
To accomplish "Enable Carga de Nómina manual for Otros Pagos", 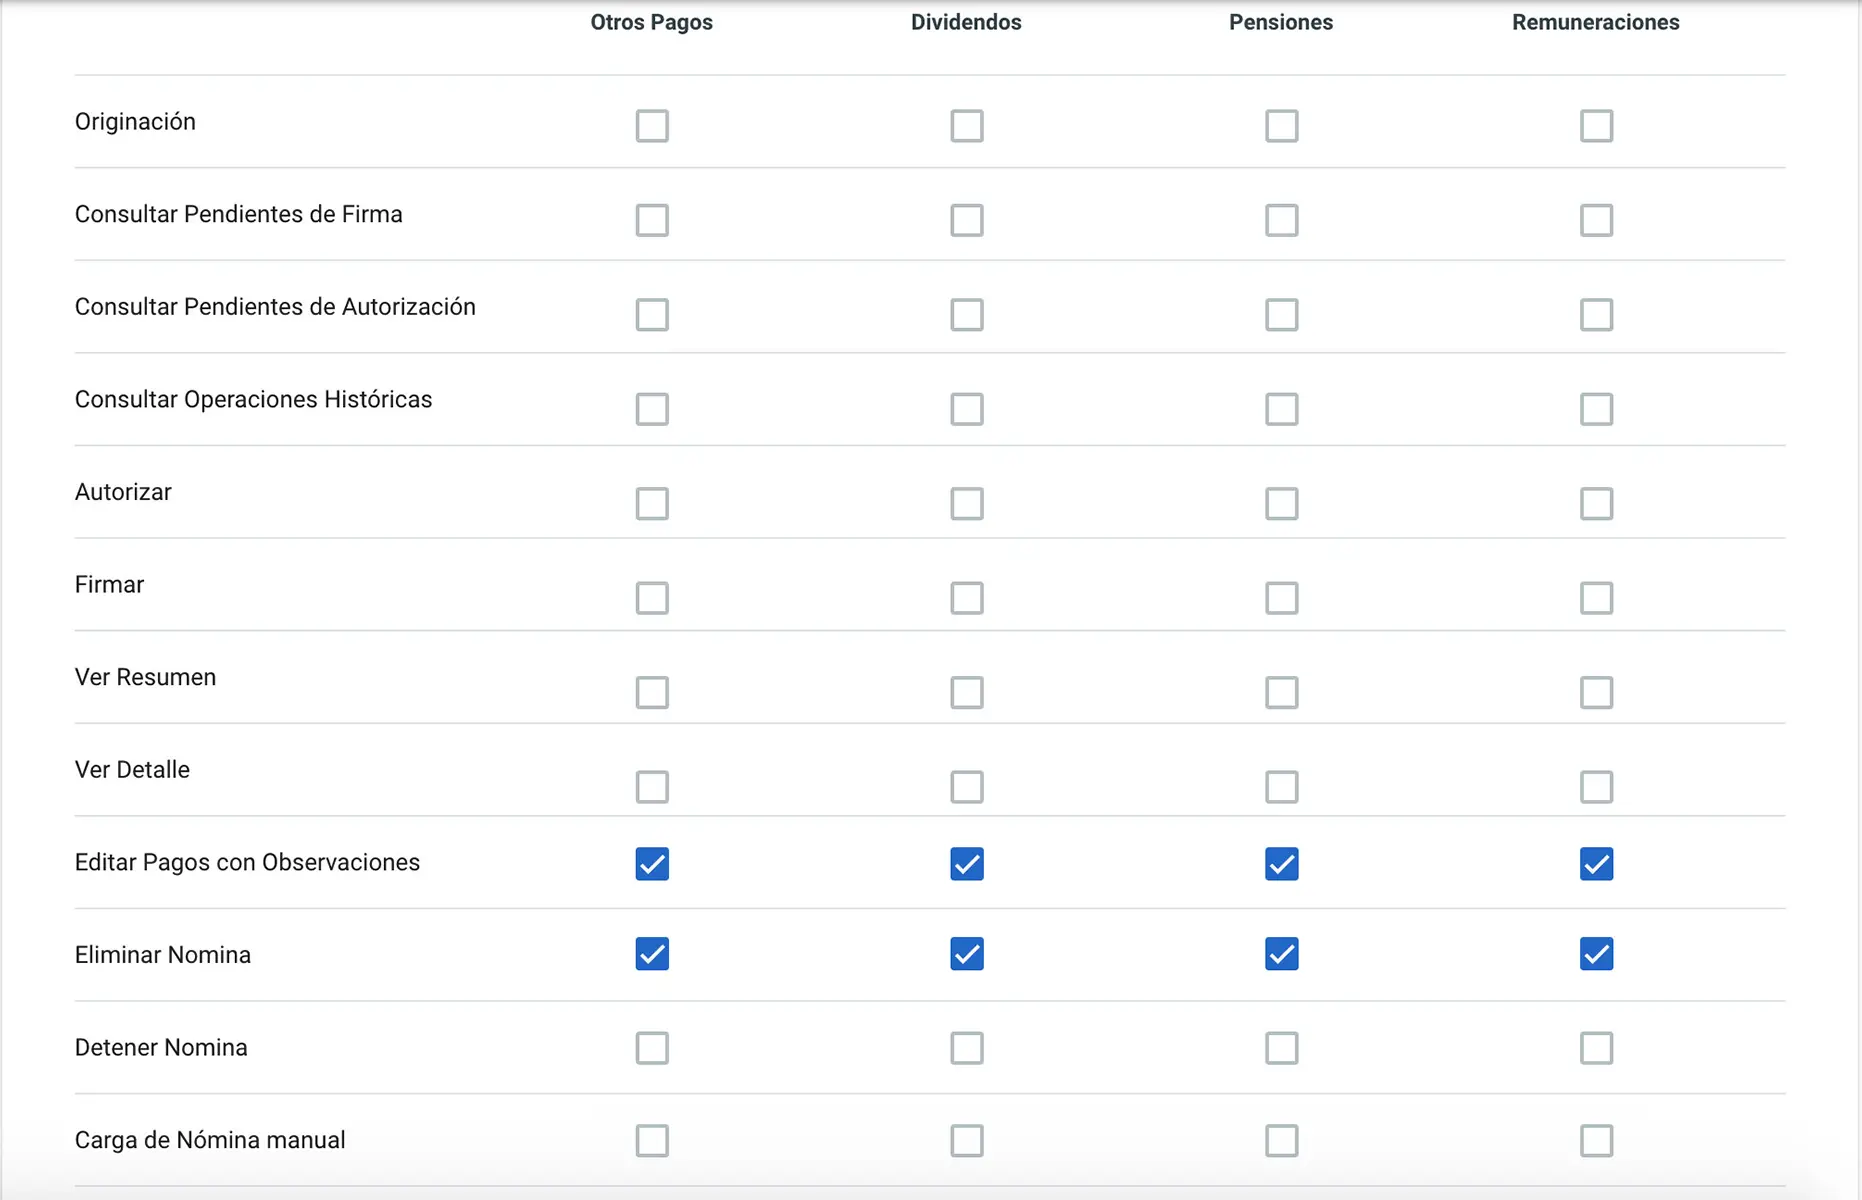I will (652, 1140).
